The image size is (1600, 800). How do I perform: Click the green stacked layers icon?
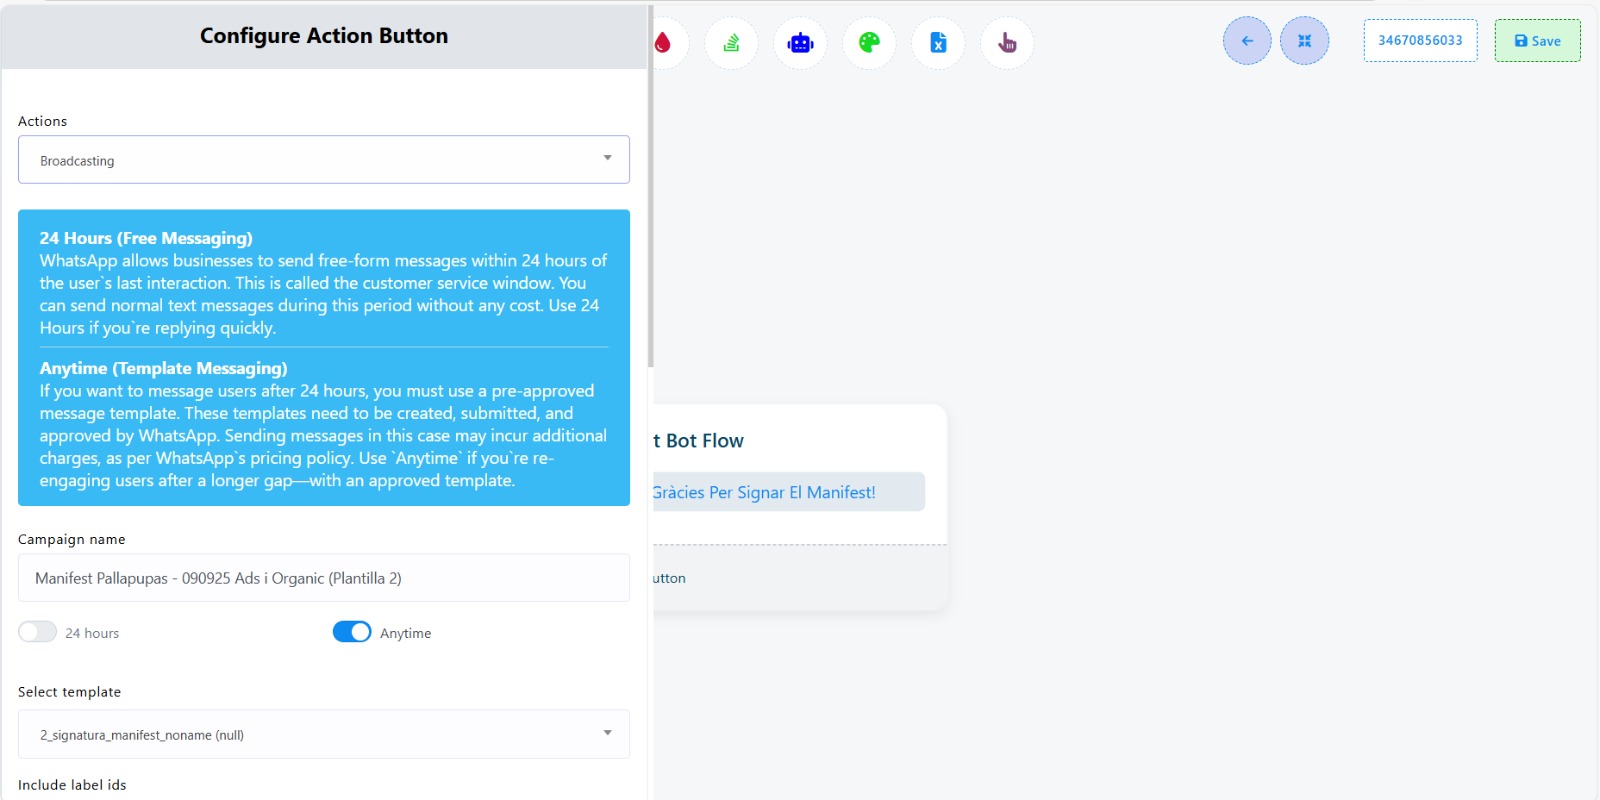click(x=732, y=43)
